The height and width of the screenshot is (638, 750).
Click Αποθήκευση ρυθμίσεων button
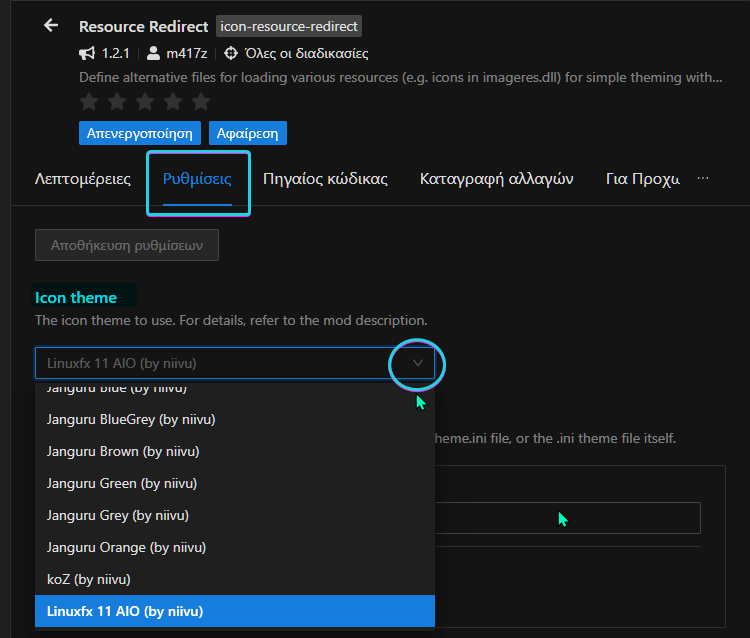[x=127, y=245]
